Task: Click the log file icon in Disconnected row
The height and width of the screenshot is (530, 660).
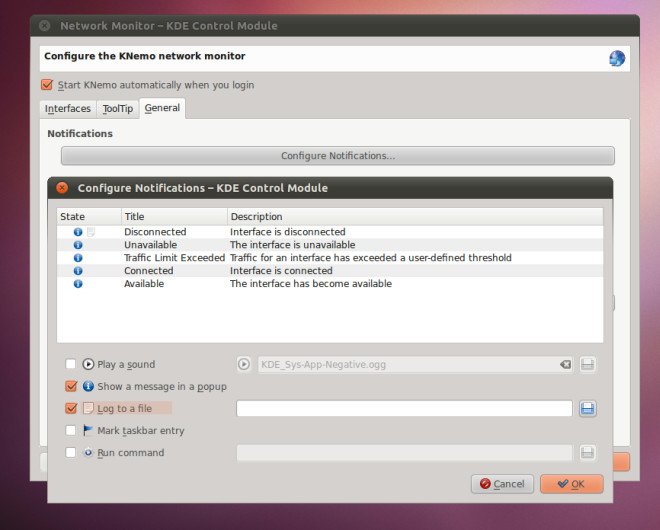Action: [x=91, y=232]
